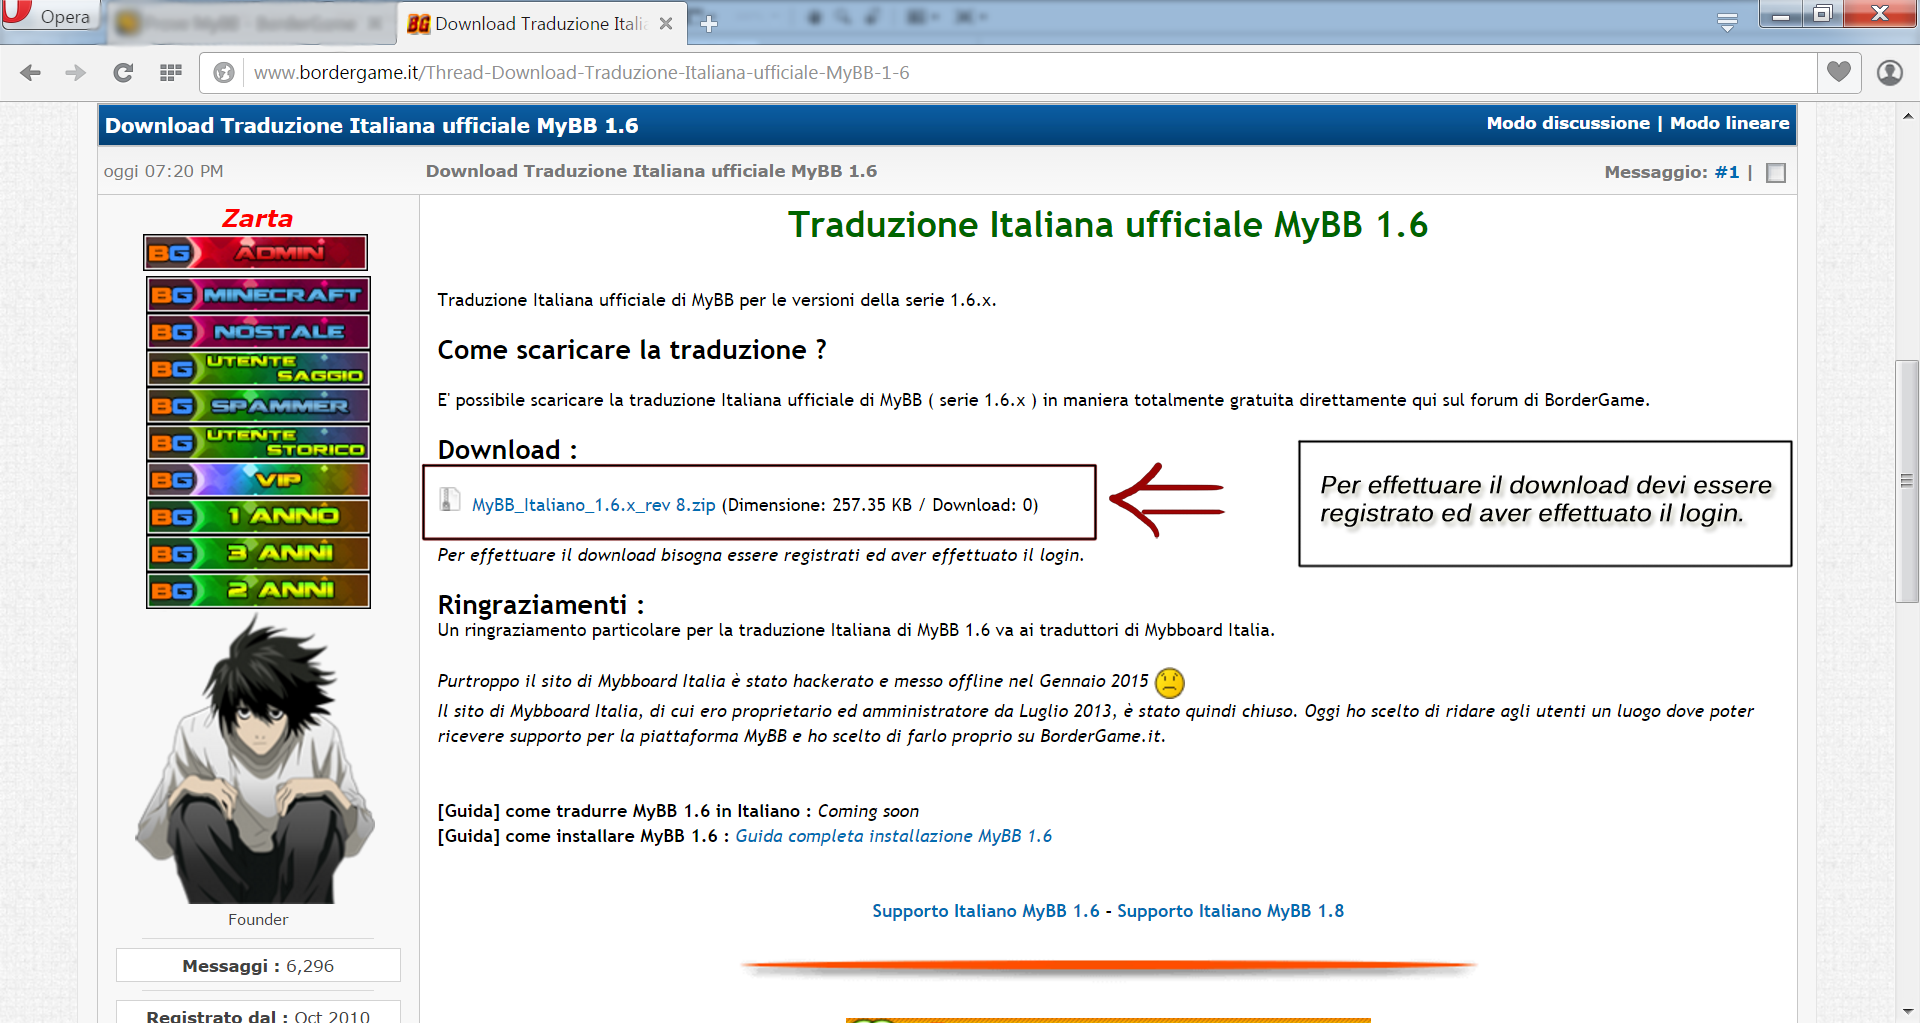
Task: Add page to bookmarks heart icon
Action: pyautogui.click(x=1838, y=72)
